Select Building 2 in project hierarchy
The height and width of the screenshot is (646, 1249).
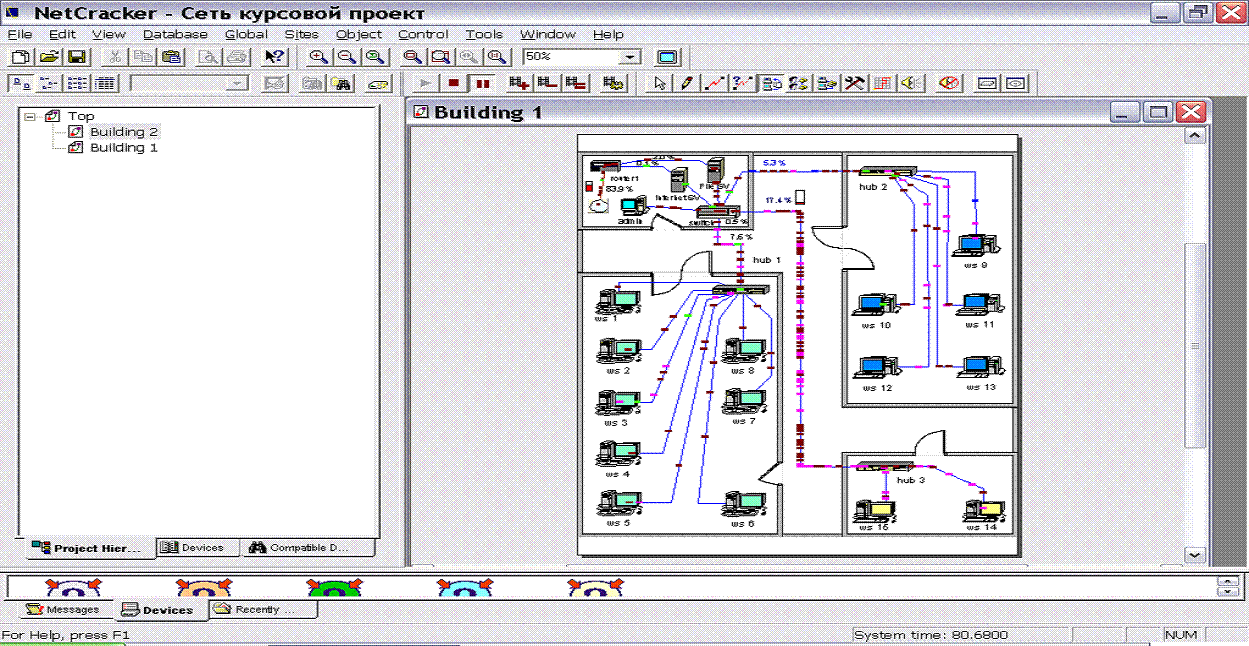point(123,132)
